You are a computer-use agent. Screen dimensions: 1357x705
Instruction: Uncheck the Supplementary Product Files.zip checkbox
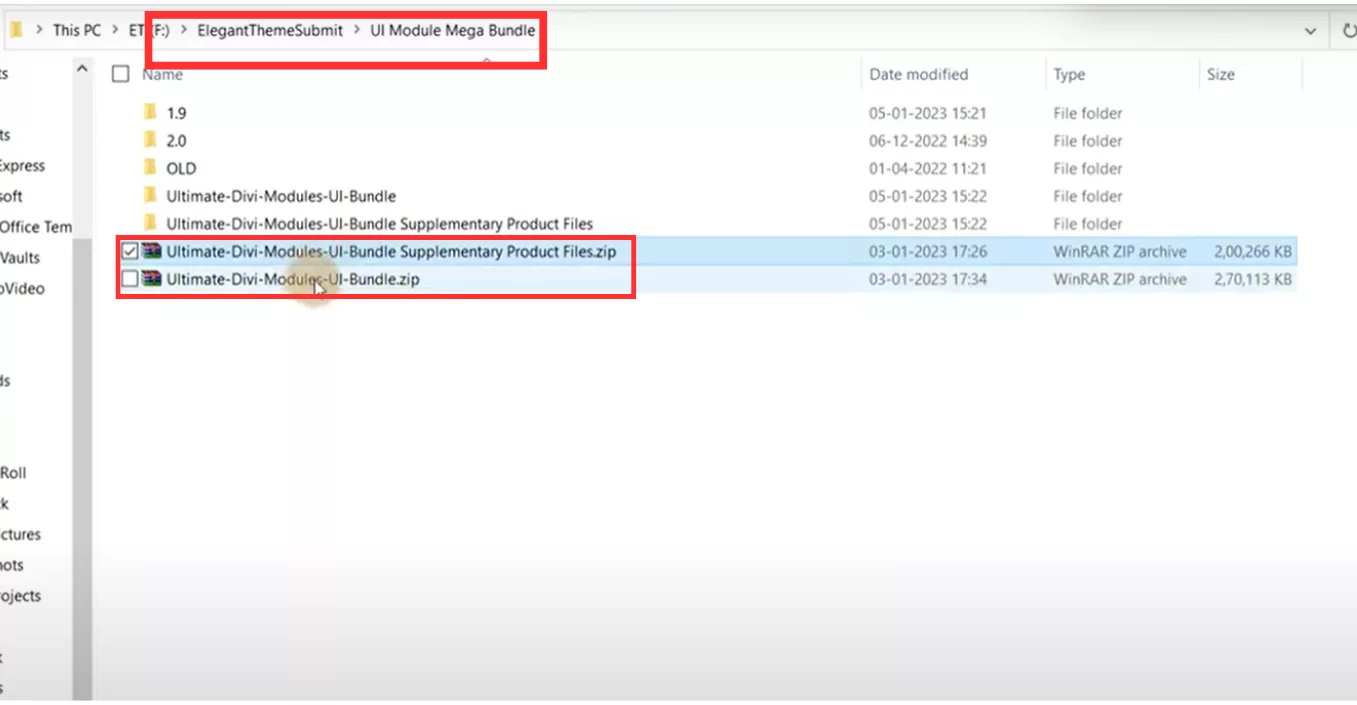point(129,251)
